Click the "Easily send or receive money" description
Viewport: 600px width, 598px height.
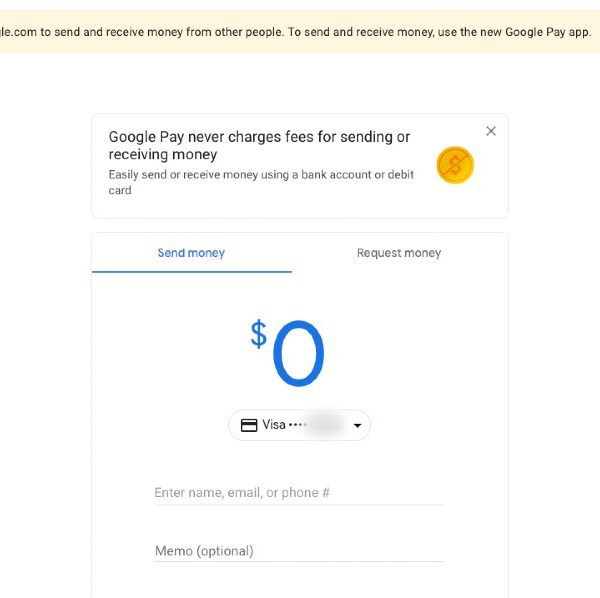(x=260, y=182)
